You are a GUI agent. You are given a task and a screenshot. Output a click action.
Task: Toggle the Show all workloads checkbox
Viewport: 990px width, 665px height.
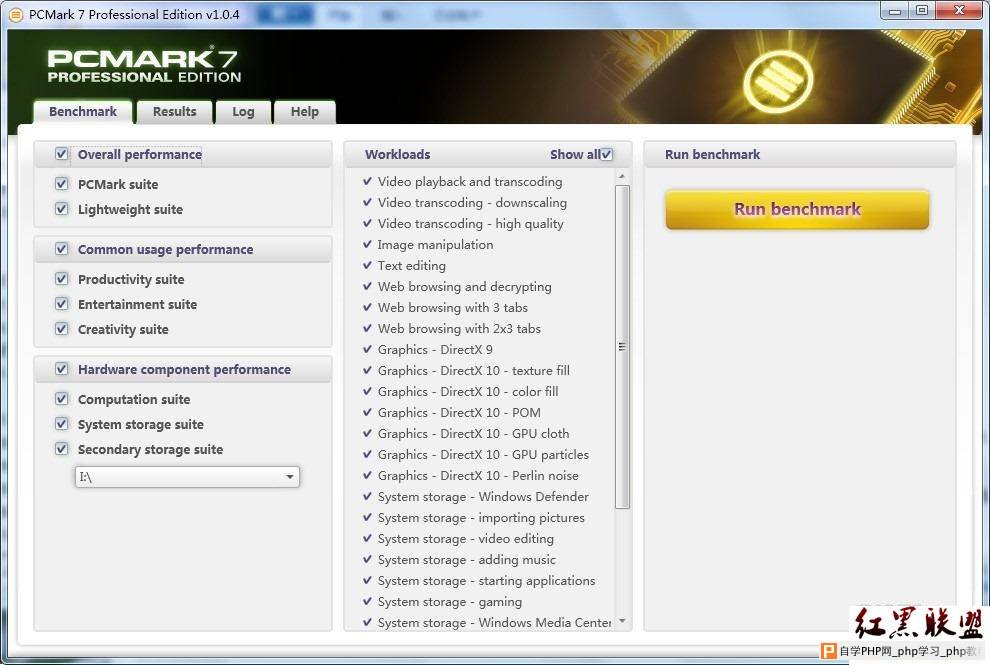(x=606, y=154)
